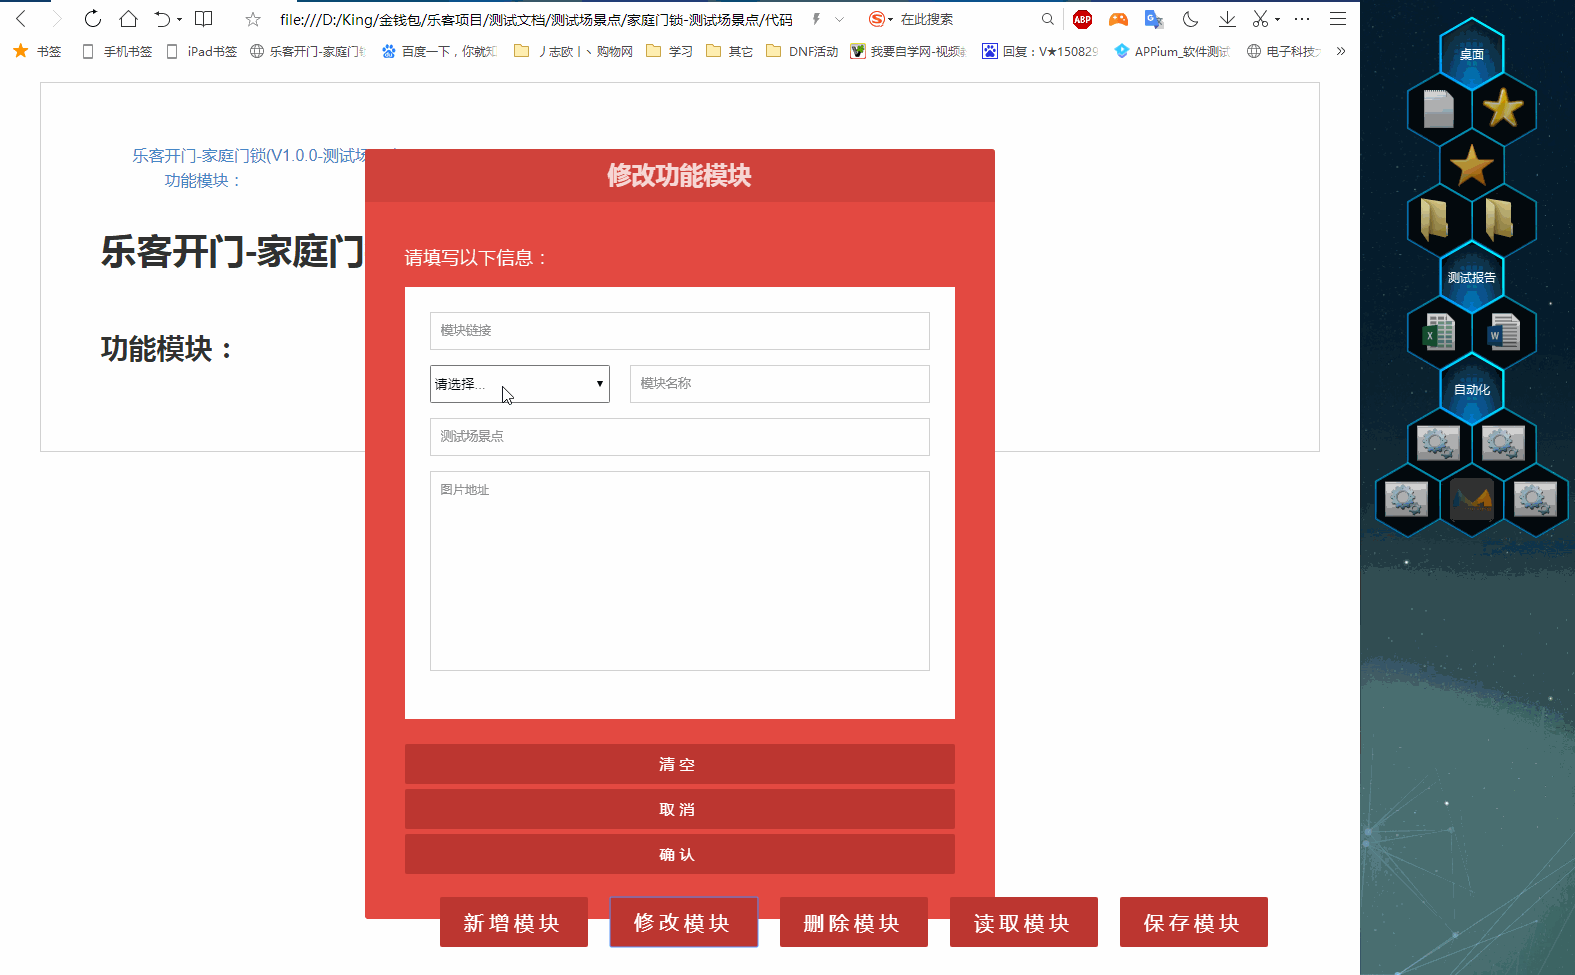The height and width of the screenshot is (975, 1575).
Task: Click the 确认 confirm button
Action: [680, 854]
